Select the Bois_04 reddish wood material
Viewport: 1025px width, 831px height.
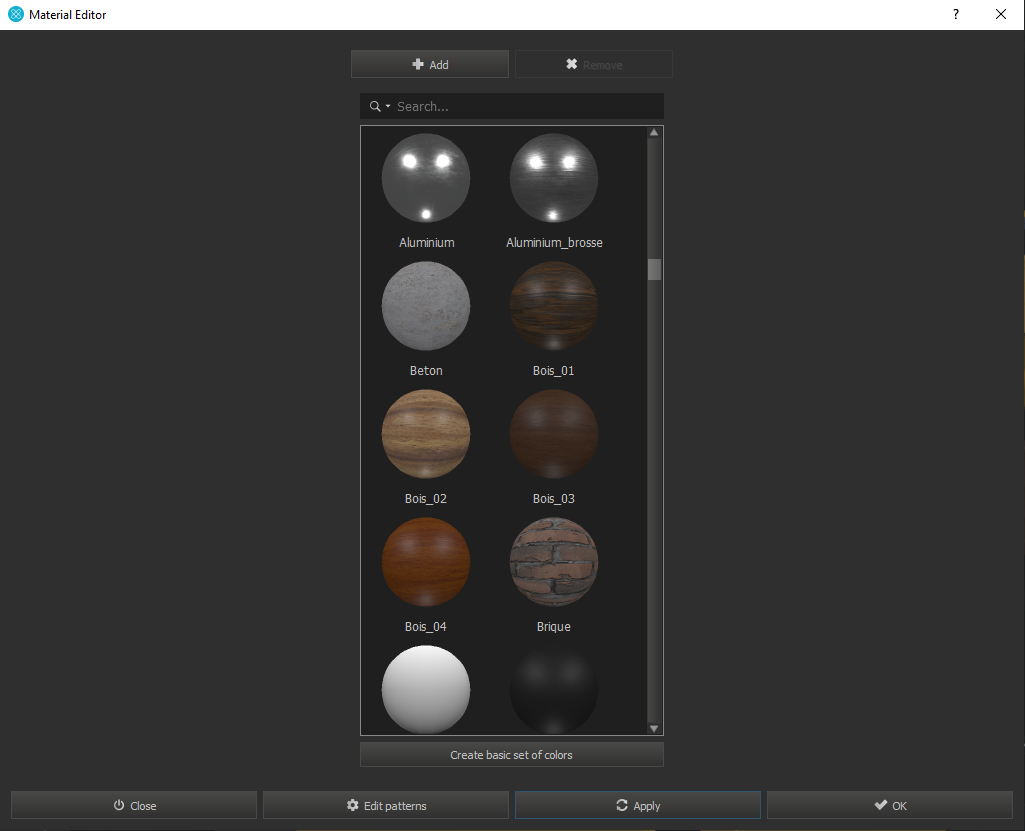coord(426,562)
